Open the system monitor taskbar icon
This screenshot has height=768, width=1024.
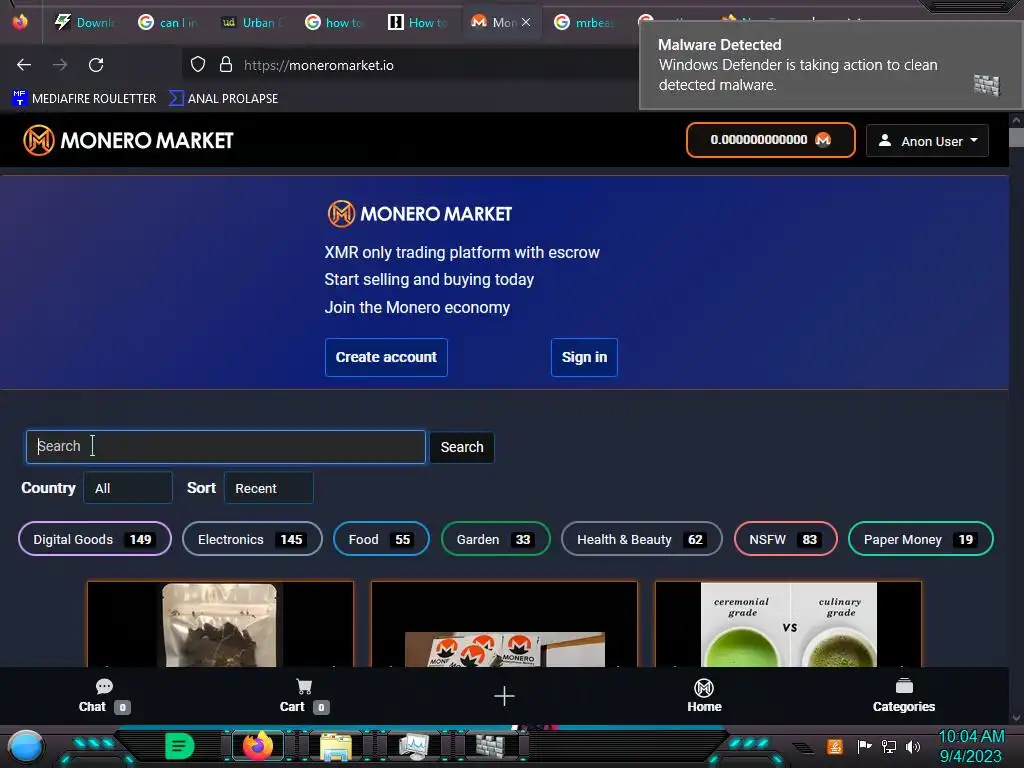point(414,746)
